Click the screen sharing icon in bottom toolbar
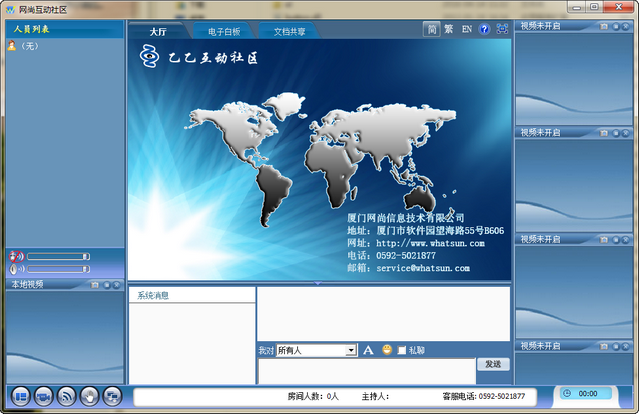639x414 pixels. pos(112,396)
